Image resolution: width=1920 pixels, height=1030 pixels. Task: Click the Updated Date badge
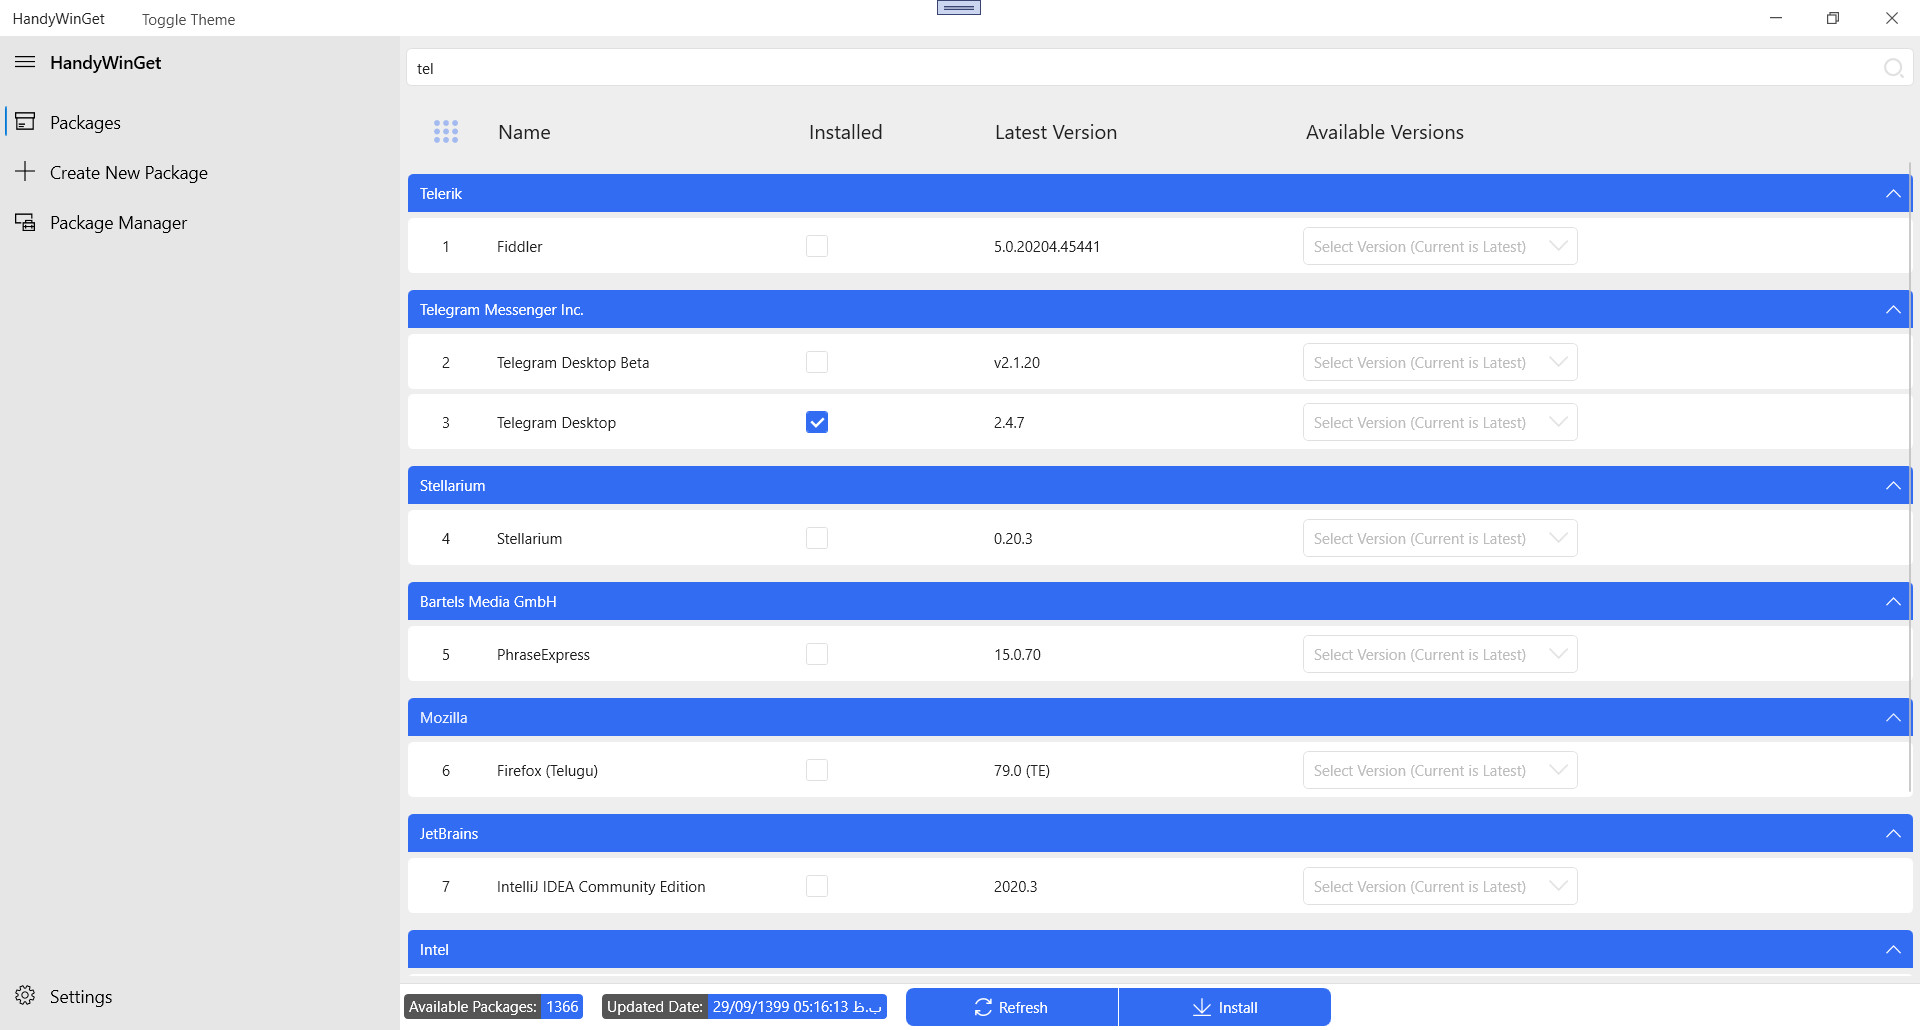(744, 1006)
